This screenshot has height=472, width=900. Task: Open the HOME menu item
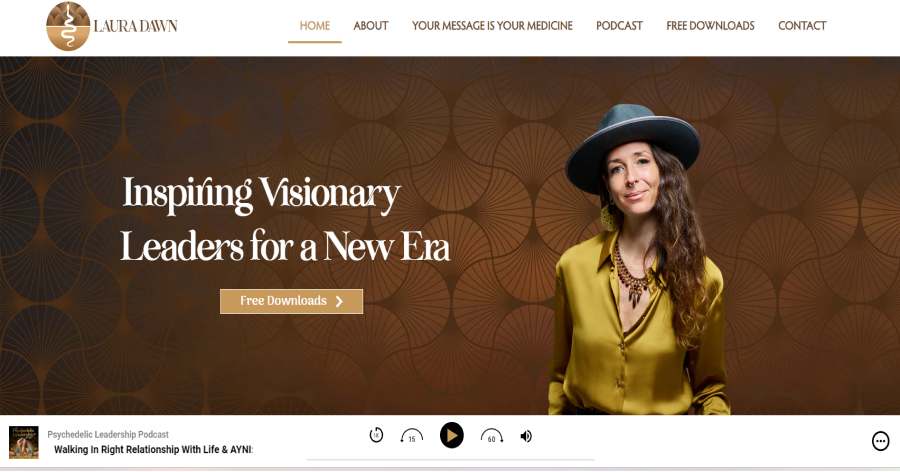(315, 26)
